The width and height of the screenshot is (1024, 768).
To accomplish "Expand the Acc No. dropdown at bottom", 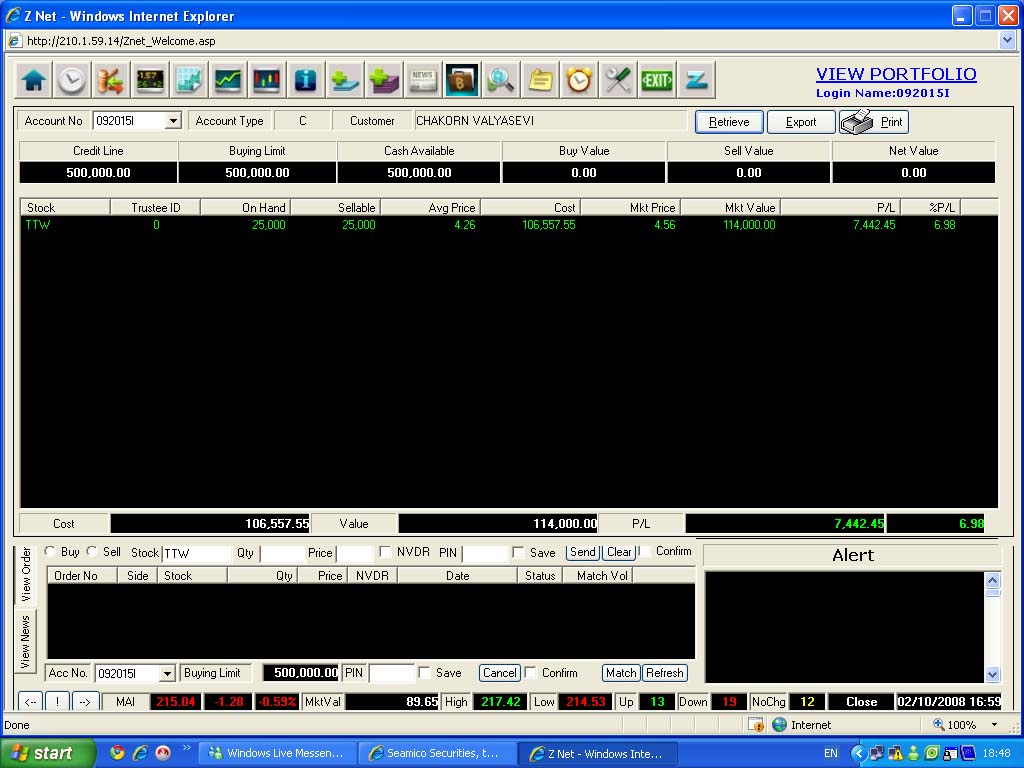I will click(x=167, y=673).
